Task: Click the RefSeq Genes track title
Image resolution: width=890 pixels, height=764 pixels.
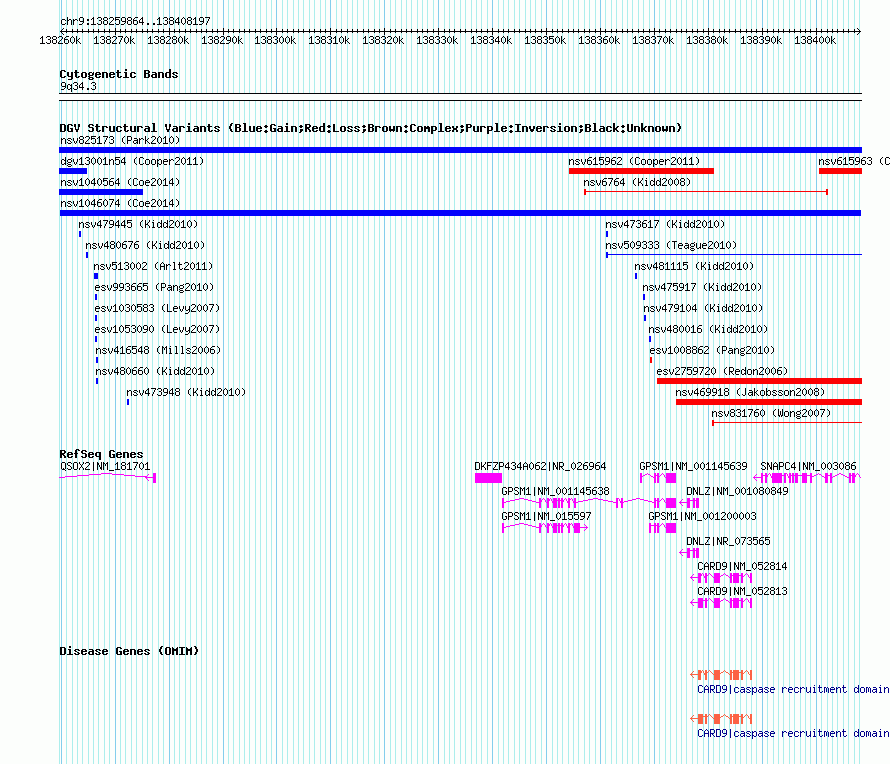Action: pyautogui.click(x=101, y=454)
